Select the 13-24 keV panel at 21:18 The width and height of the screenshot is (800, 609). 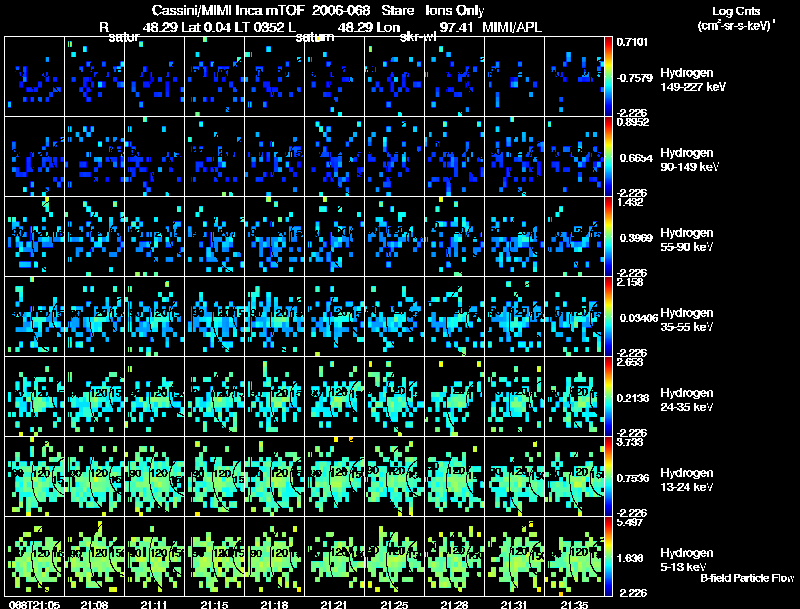(x=274, y=476)
